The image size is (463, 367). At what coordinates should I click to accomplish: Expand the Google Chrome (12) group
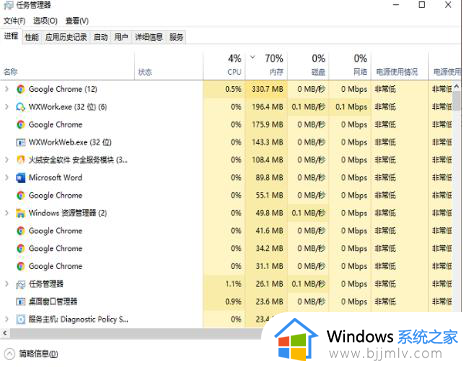click(6, 89)
